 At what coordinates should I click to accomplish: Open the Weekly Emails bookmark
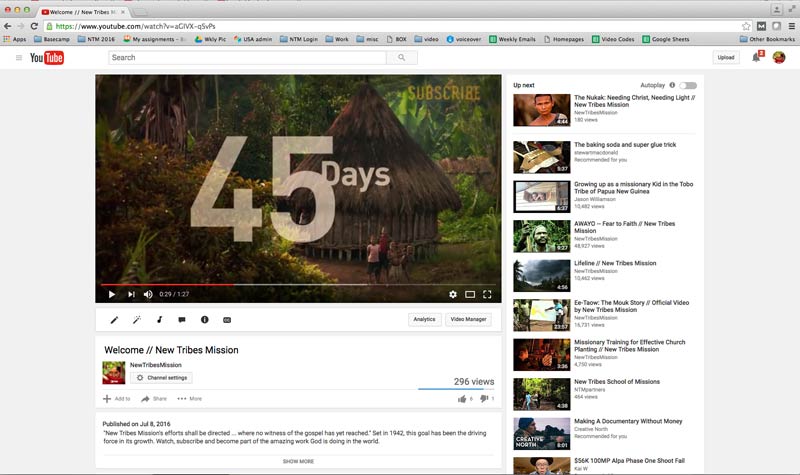[512, 39]
